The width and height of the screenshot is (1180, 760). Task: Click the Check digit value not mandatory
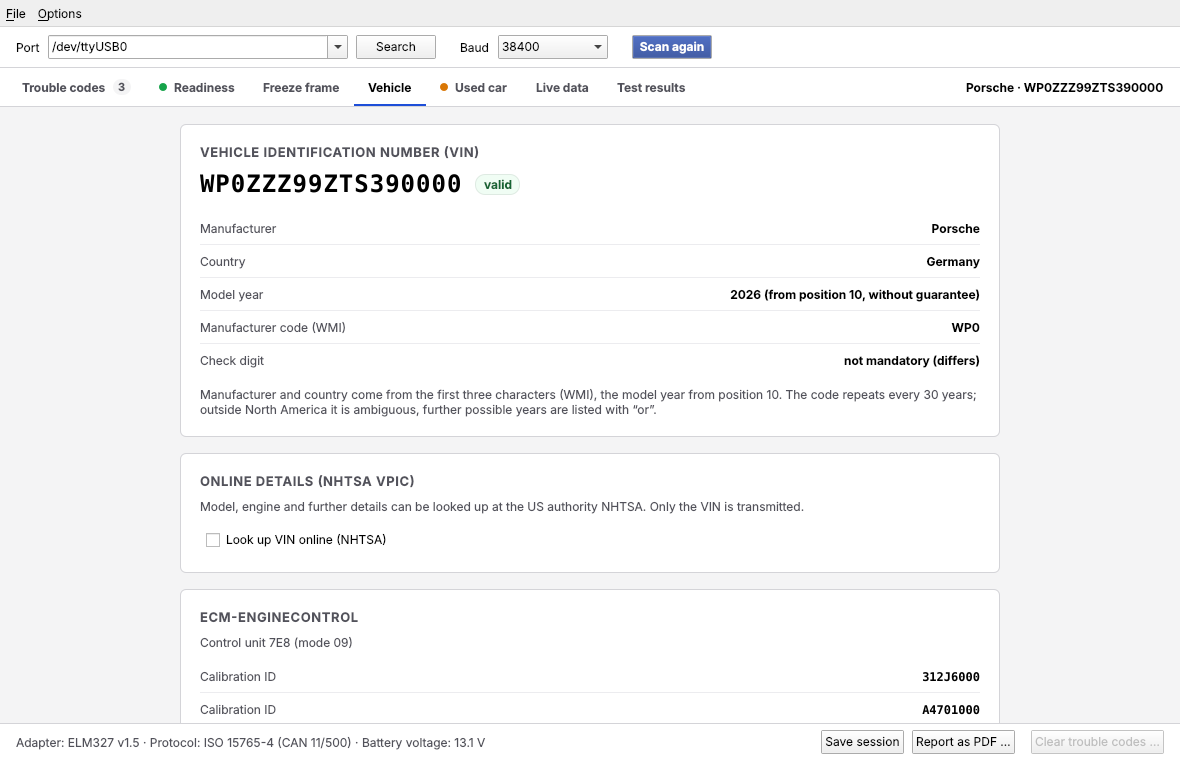(x=911, y=361)
